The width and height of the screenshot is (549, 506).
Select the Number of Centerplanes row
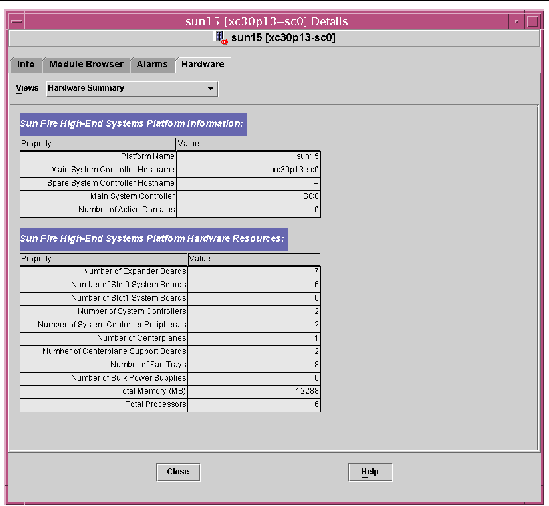pyautogui.click(x=170, y=338)
